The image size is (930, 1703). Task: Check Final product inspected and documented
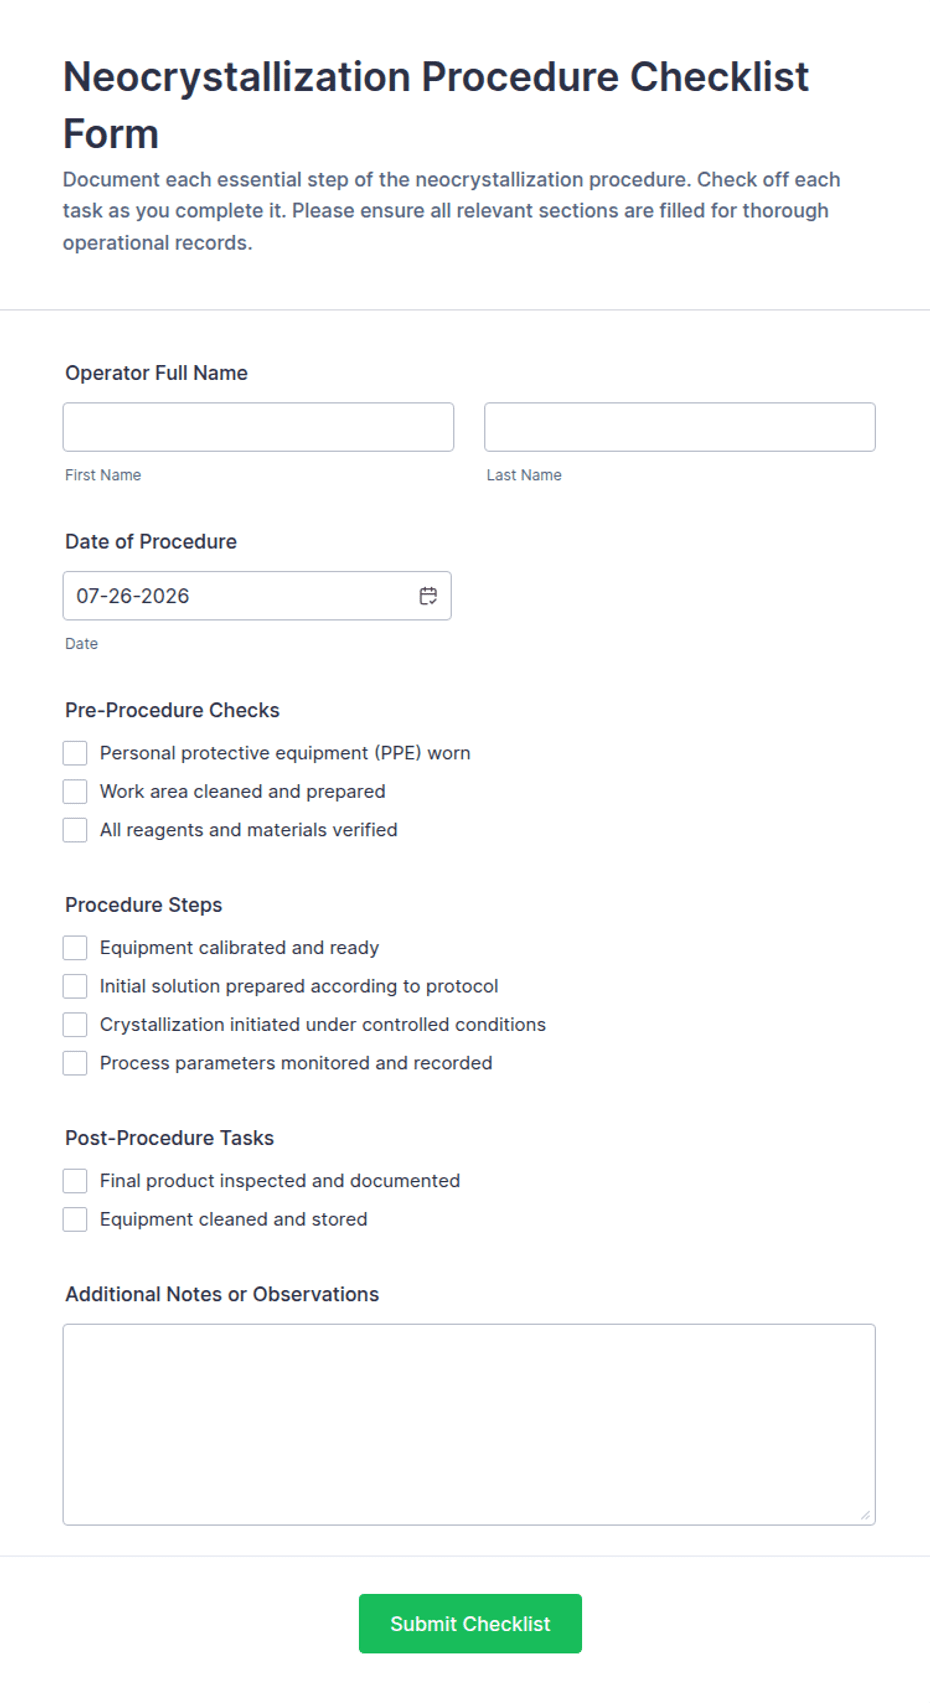[x=75, y=1181]
